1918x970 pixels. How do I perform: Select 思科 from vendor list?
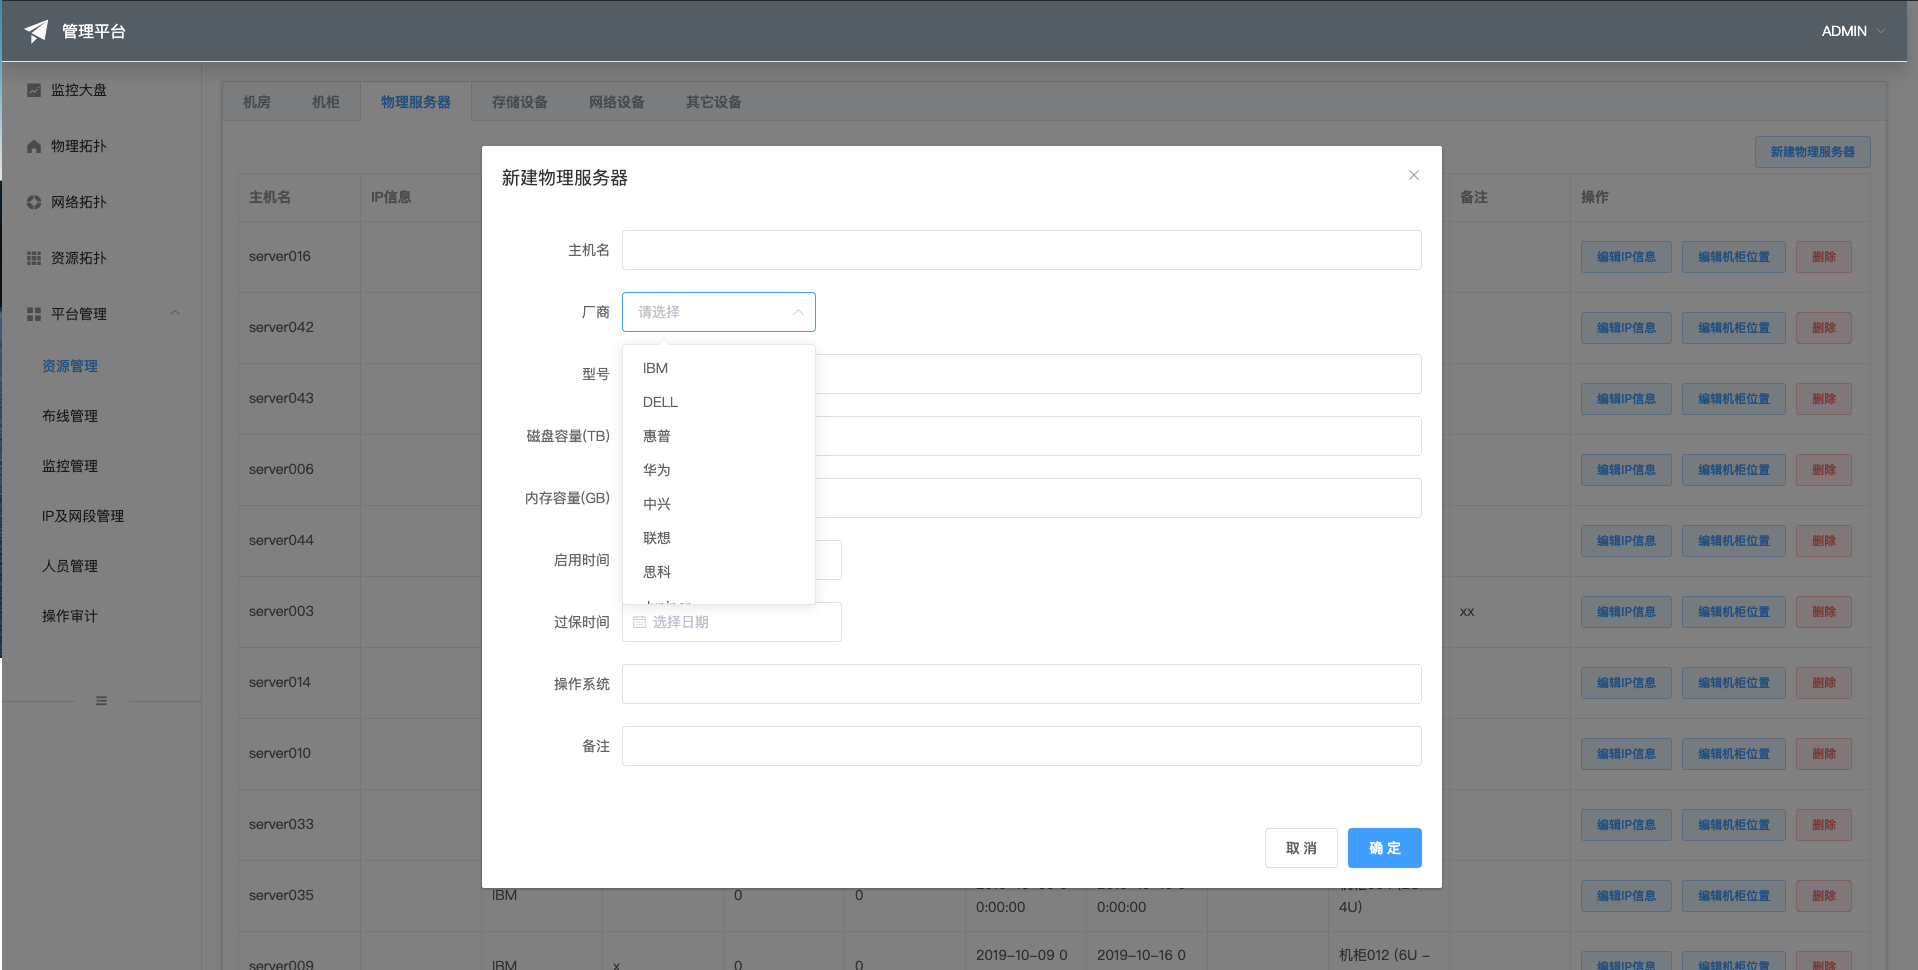719,572
